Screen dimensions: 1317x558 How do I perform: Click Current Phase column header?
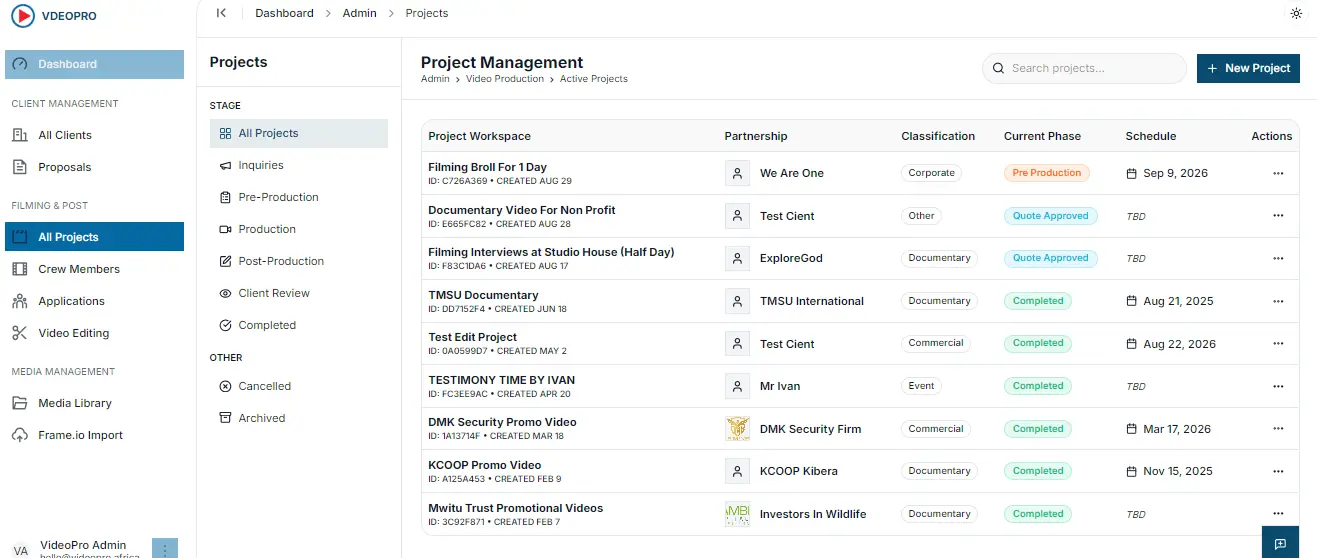[x=1043, y=136]
